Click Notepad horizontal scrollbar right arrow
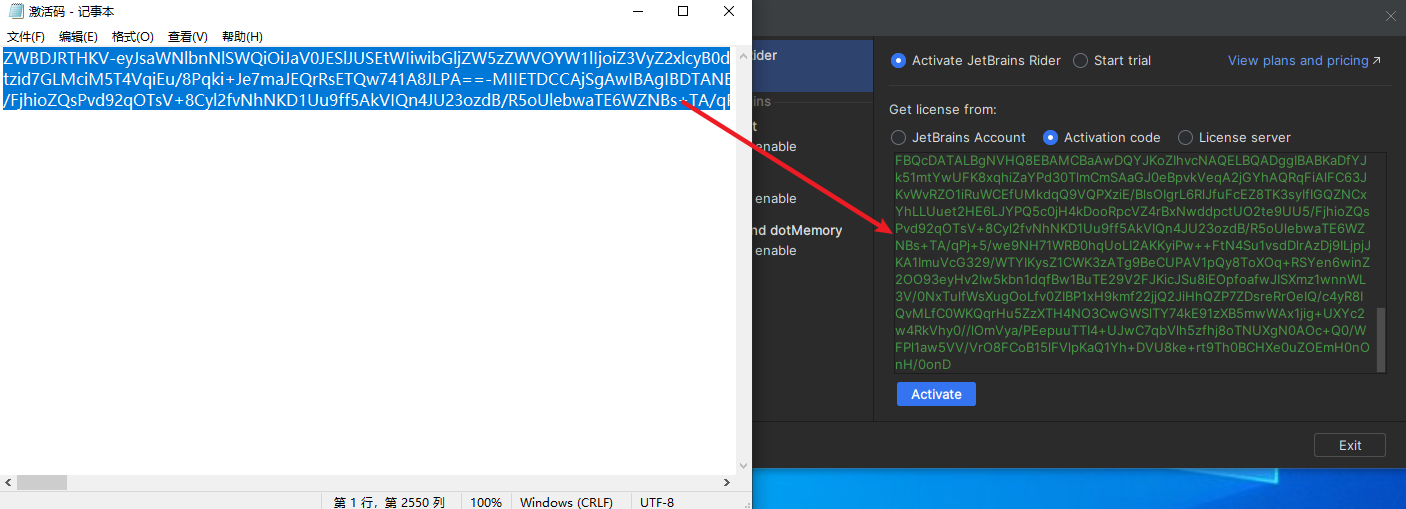The image size is (1406, 509). click(727, 483)
